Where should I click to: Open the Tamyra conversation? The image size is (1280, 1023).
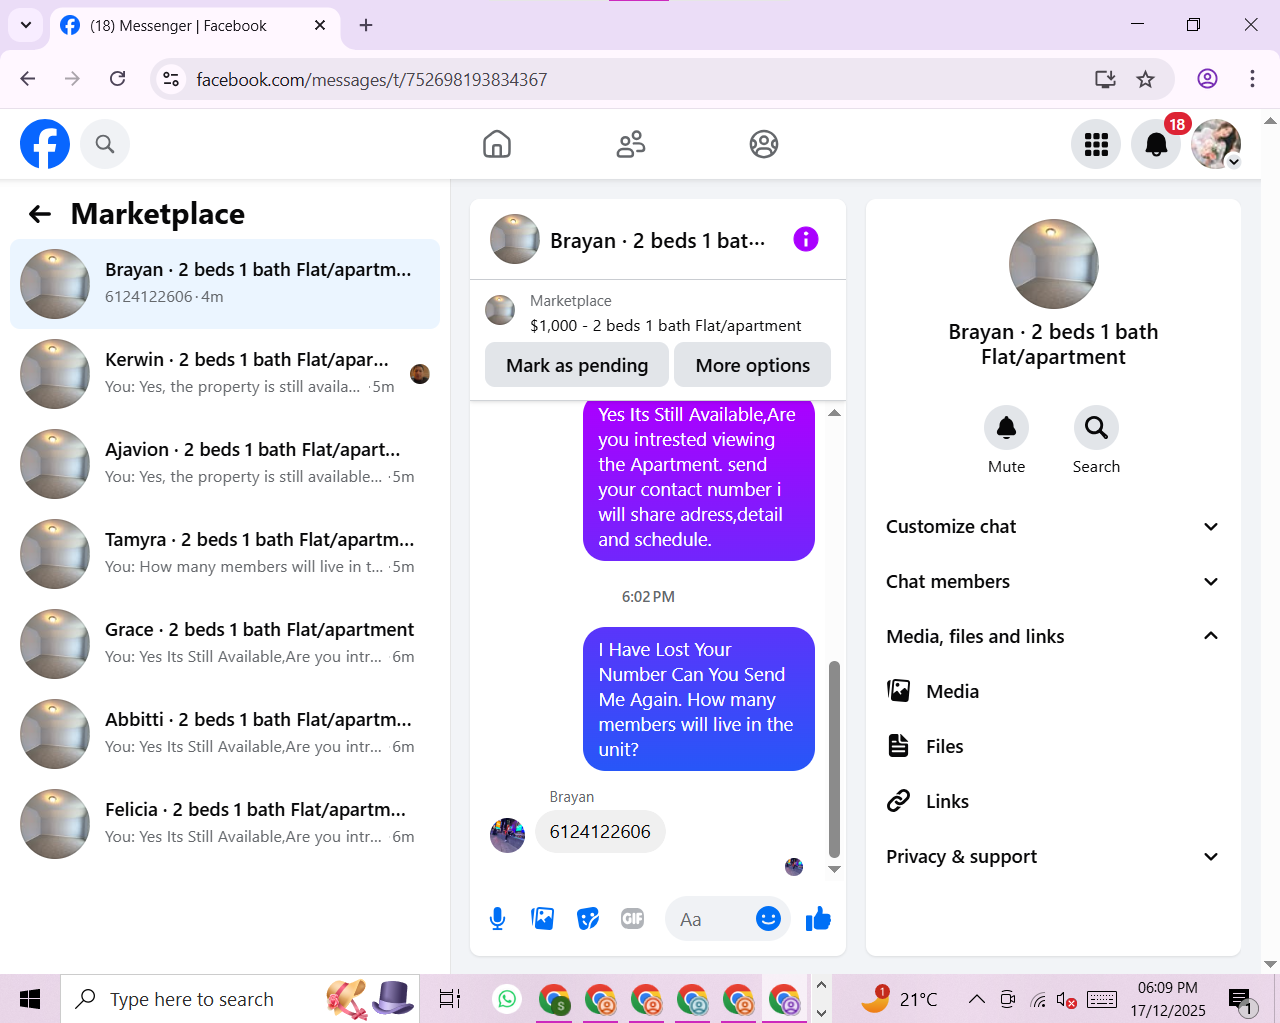(225, 554)
